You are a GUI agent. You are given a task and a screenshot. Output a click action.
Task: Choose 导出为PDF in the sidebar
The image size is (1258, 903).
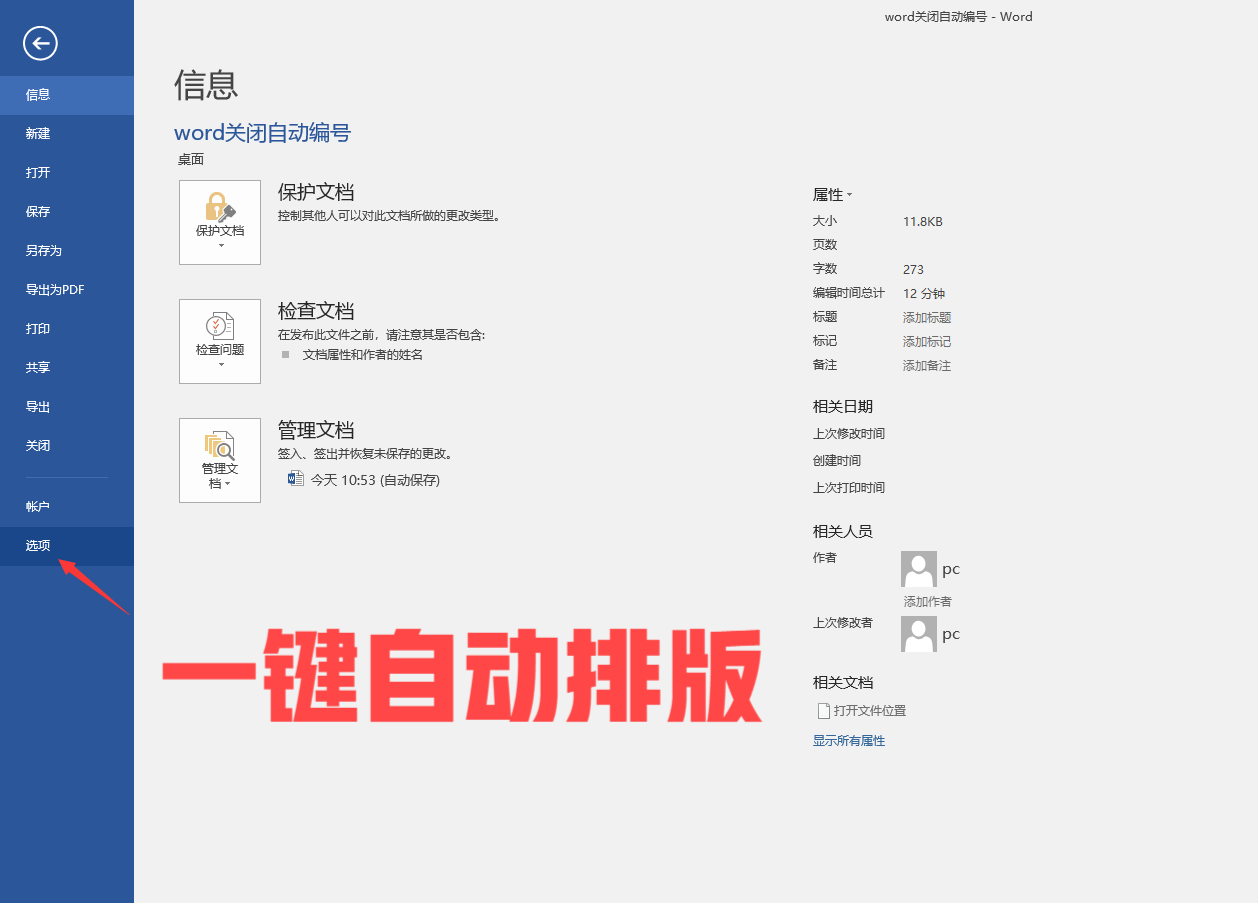click(55, 290)
